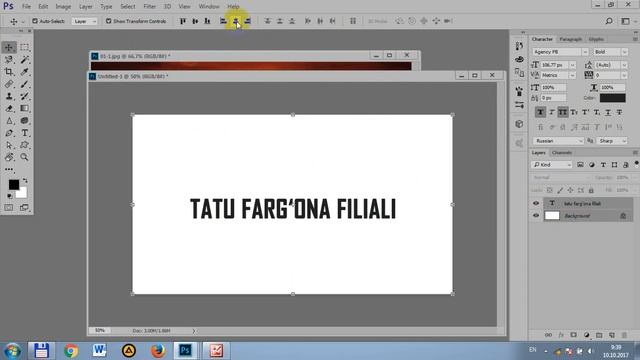
Task: Select the Brush tool
Action: (24, 84)
